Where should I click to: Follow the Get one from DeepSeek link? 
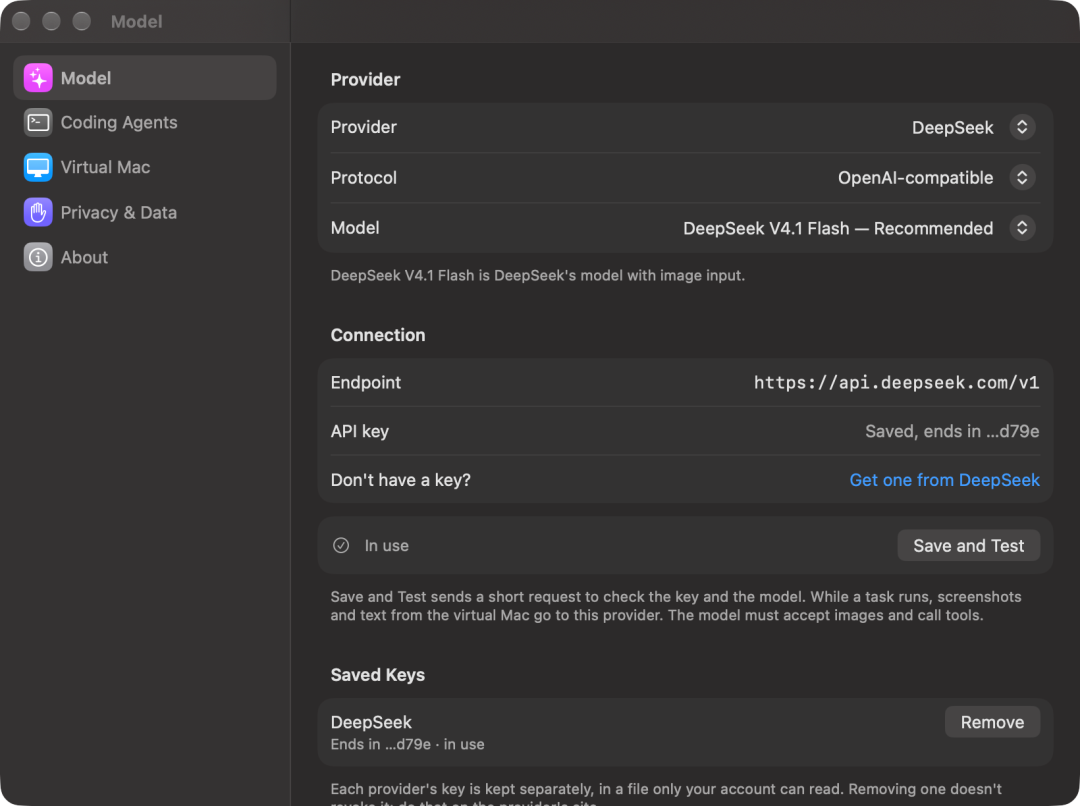(x=944, y=480)
